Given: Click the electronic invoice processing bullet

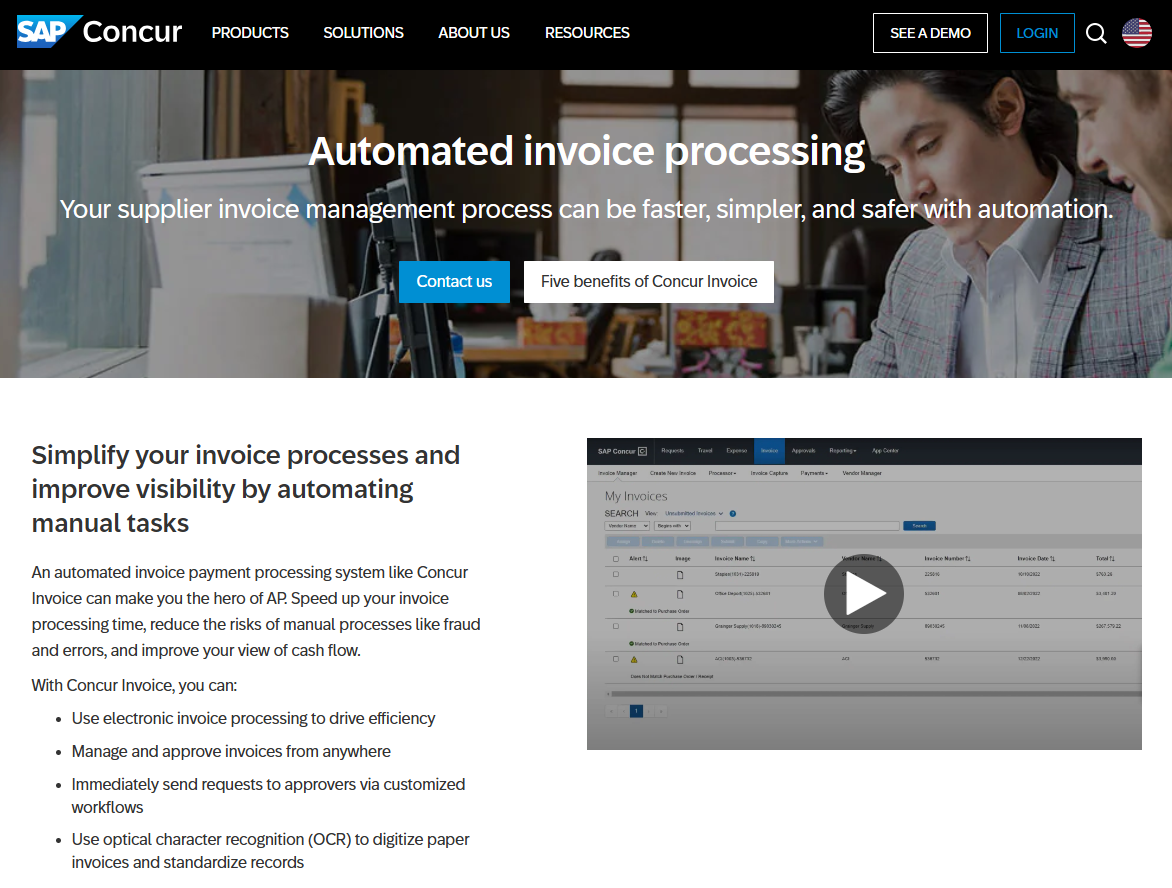Looking at the screenshot, I should [x=253, y=718].
